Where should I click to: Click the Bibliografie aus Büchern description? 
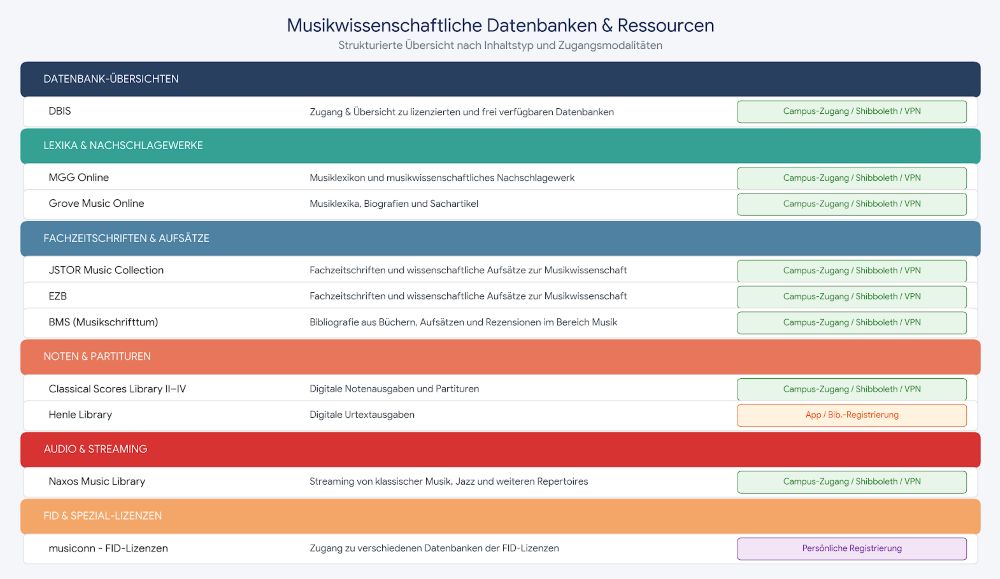coord(463,323)
